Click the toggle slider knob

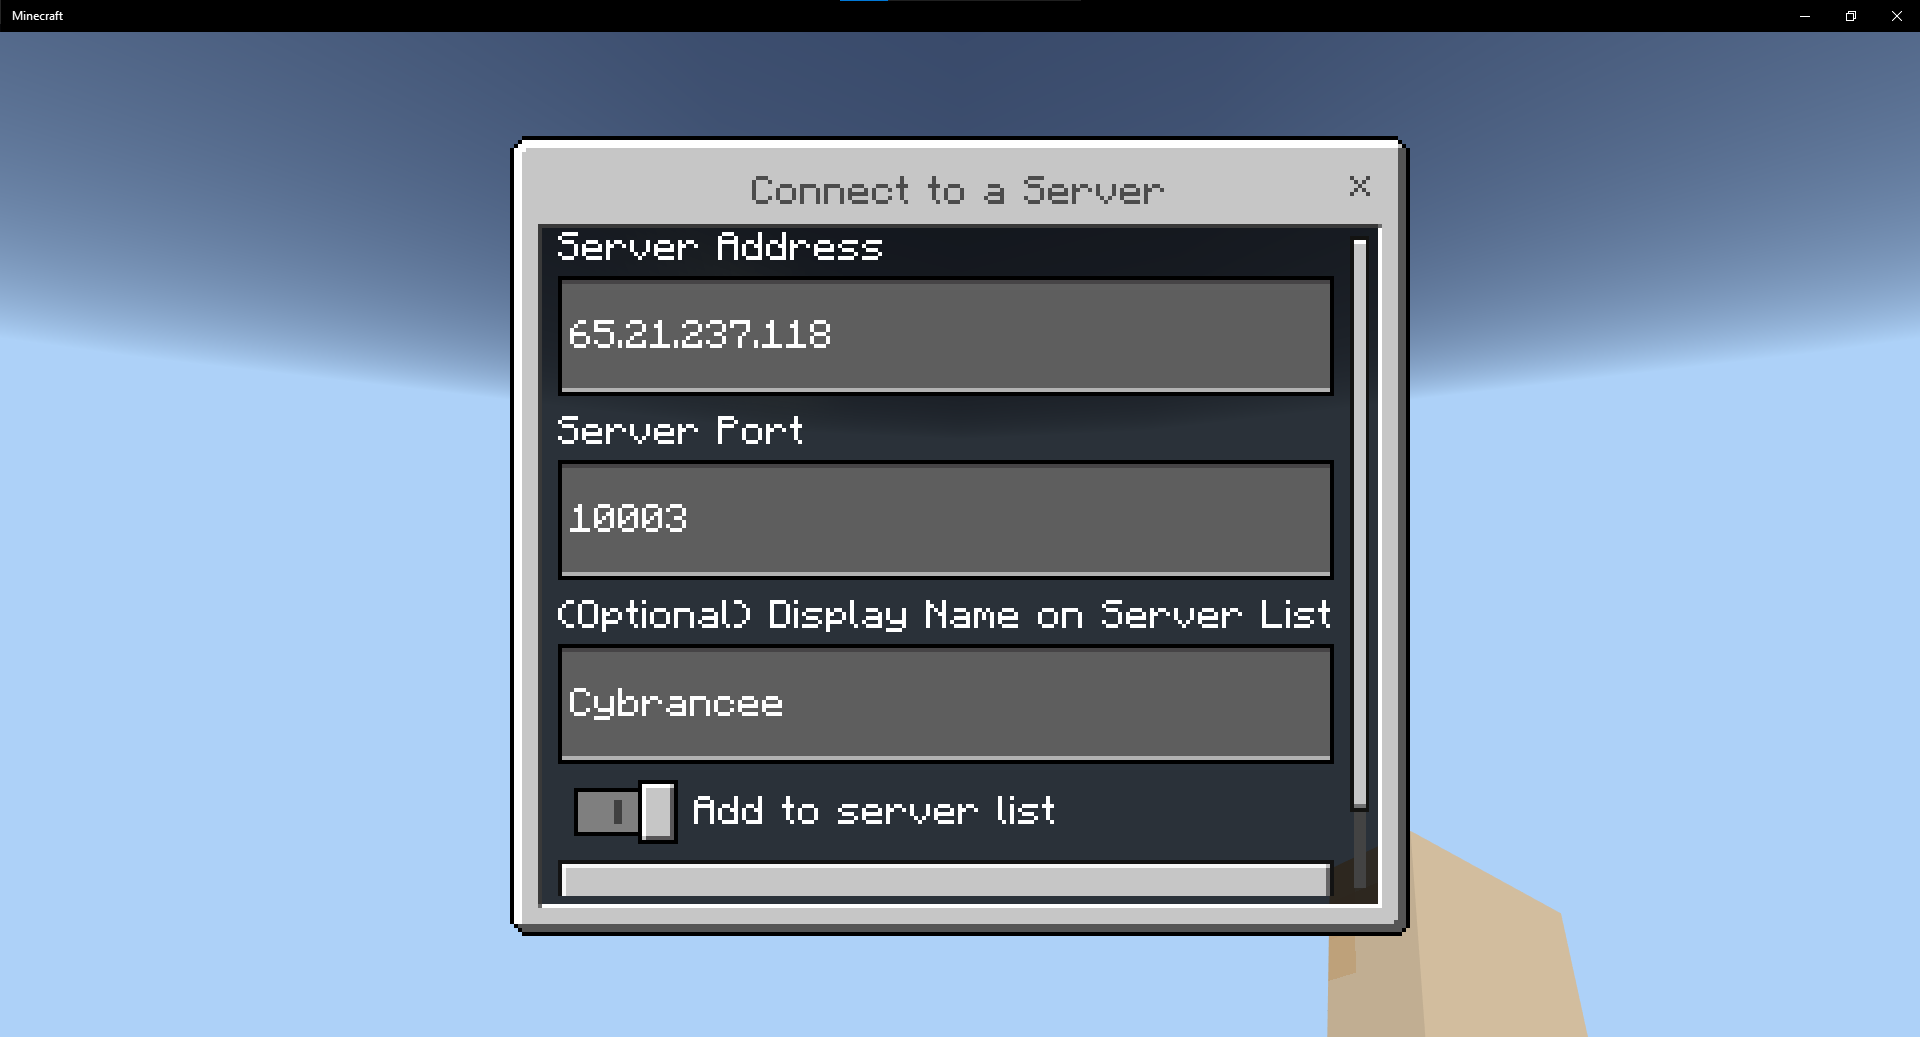657,811
